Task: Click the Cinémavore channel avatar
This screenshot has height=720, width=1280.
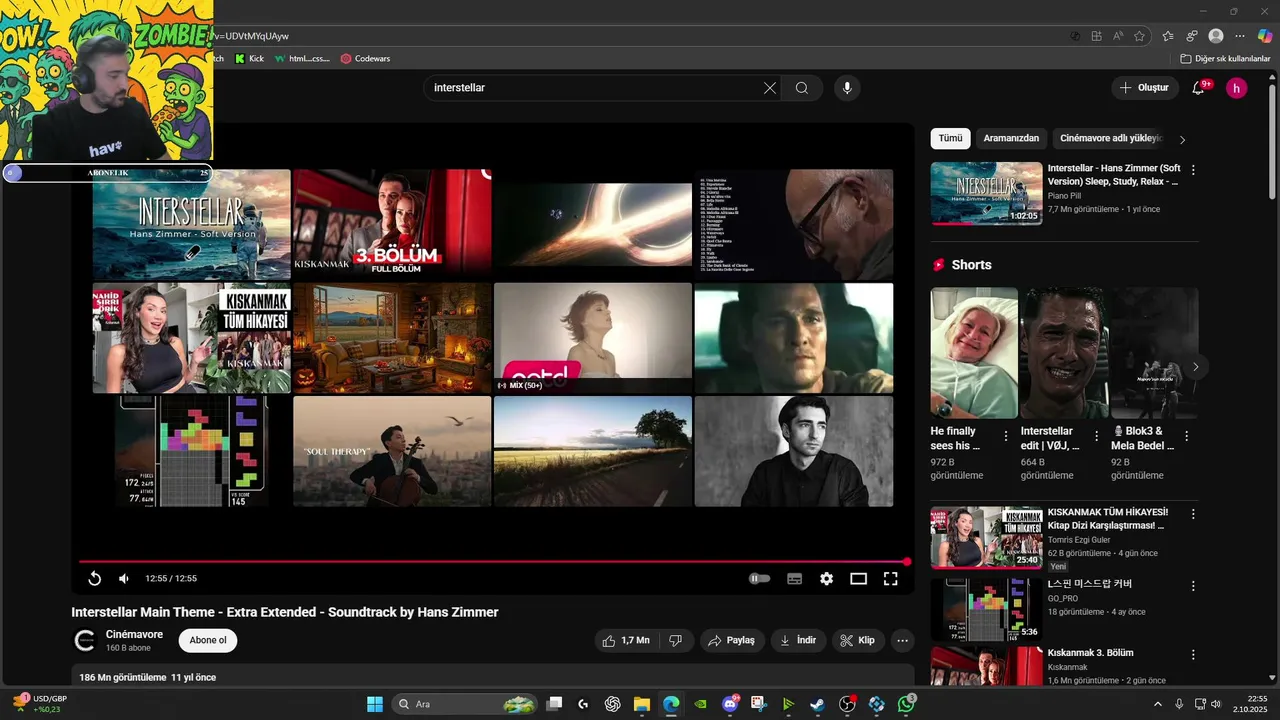Action: click(x=85, y=640)
